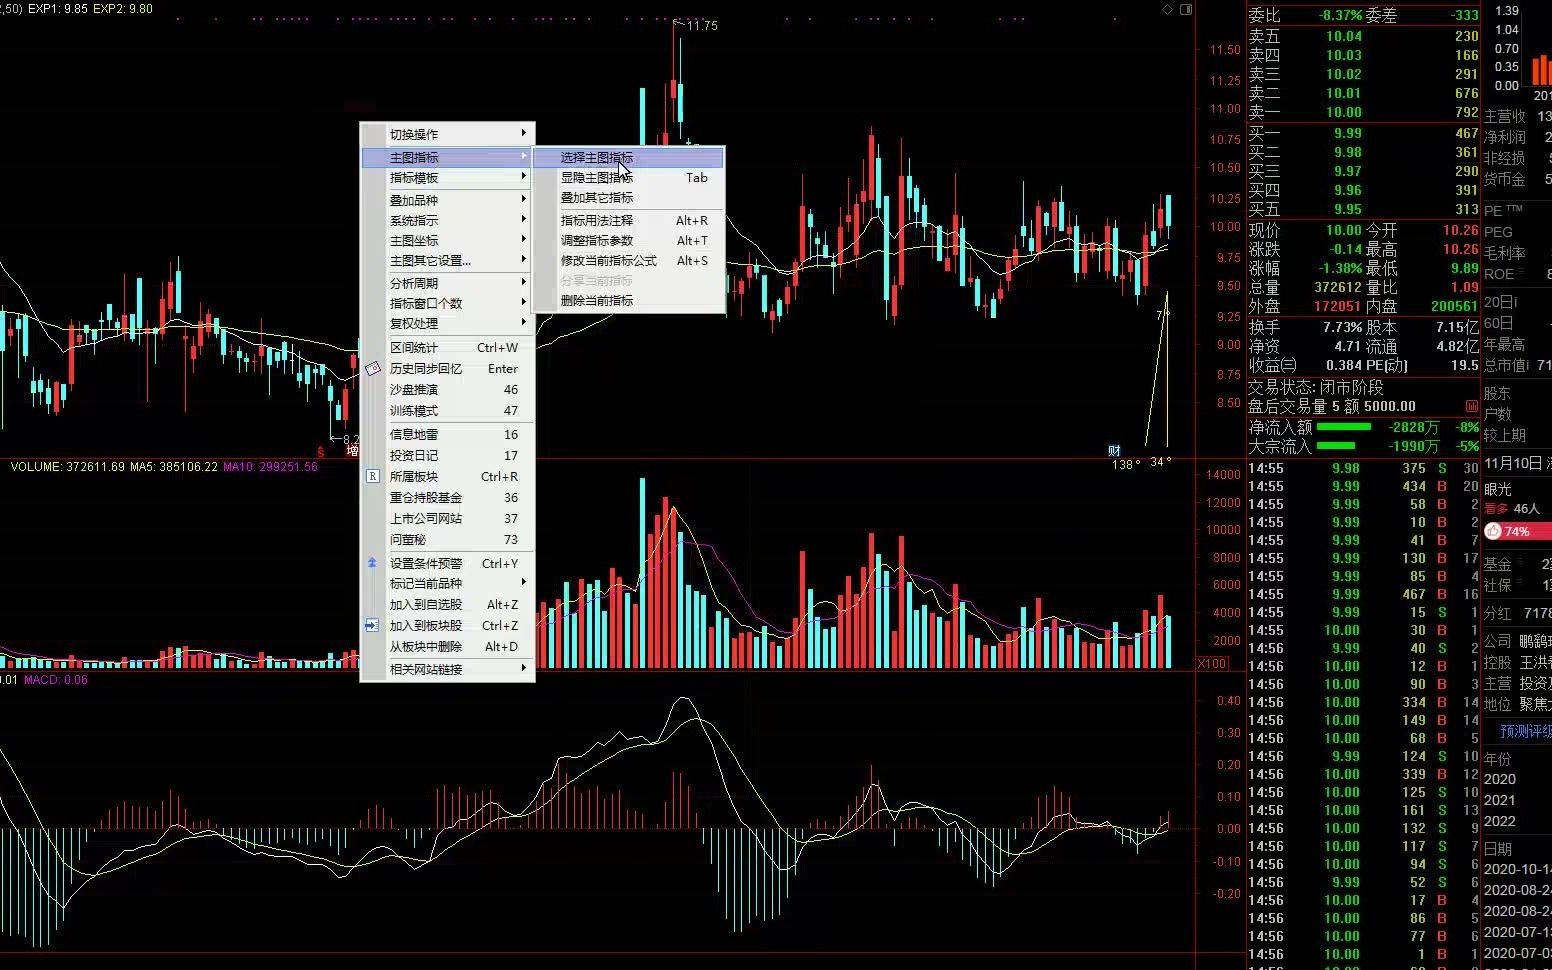Click the 买一 price 9.99 row
The height and width of the screenshot is (970, 1552).
pyautogui.click(x=1363, y=133)
